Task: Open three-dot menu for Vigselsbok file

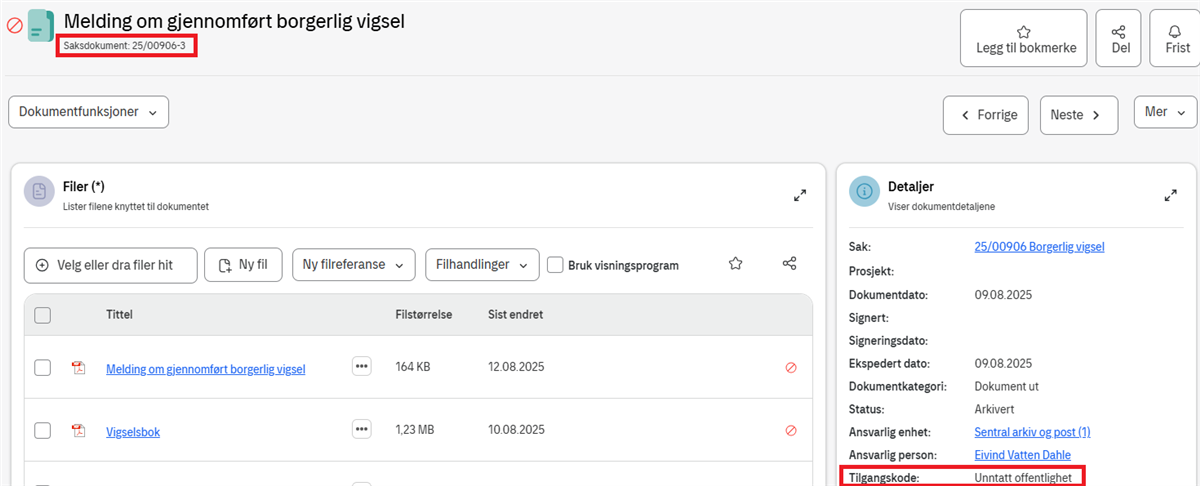Action: [361, 430]
